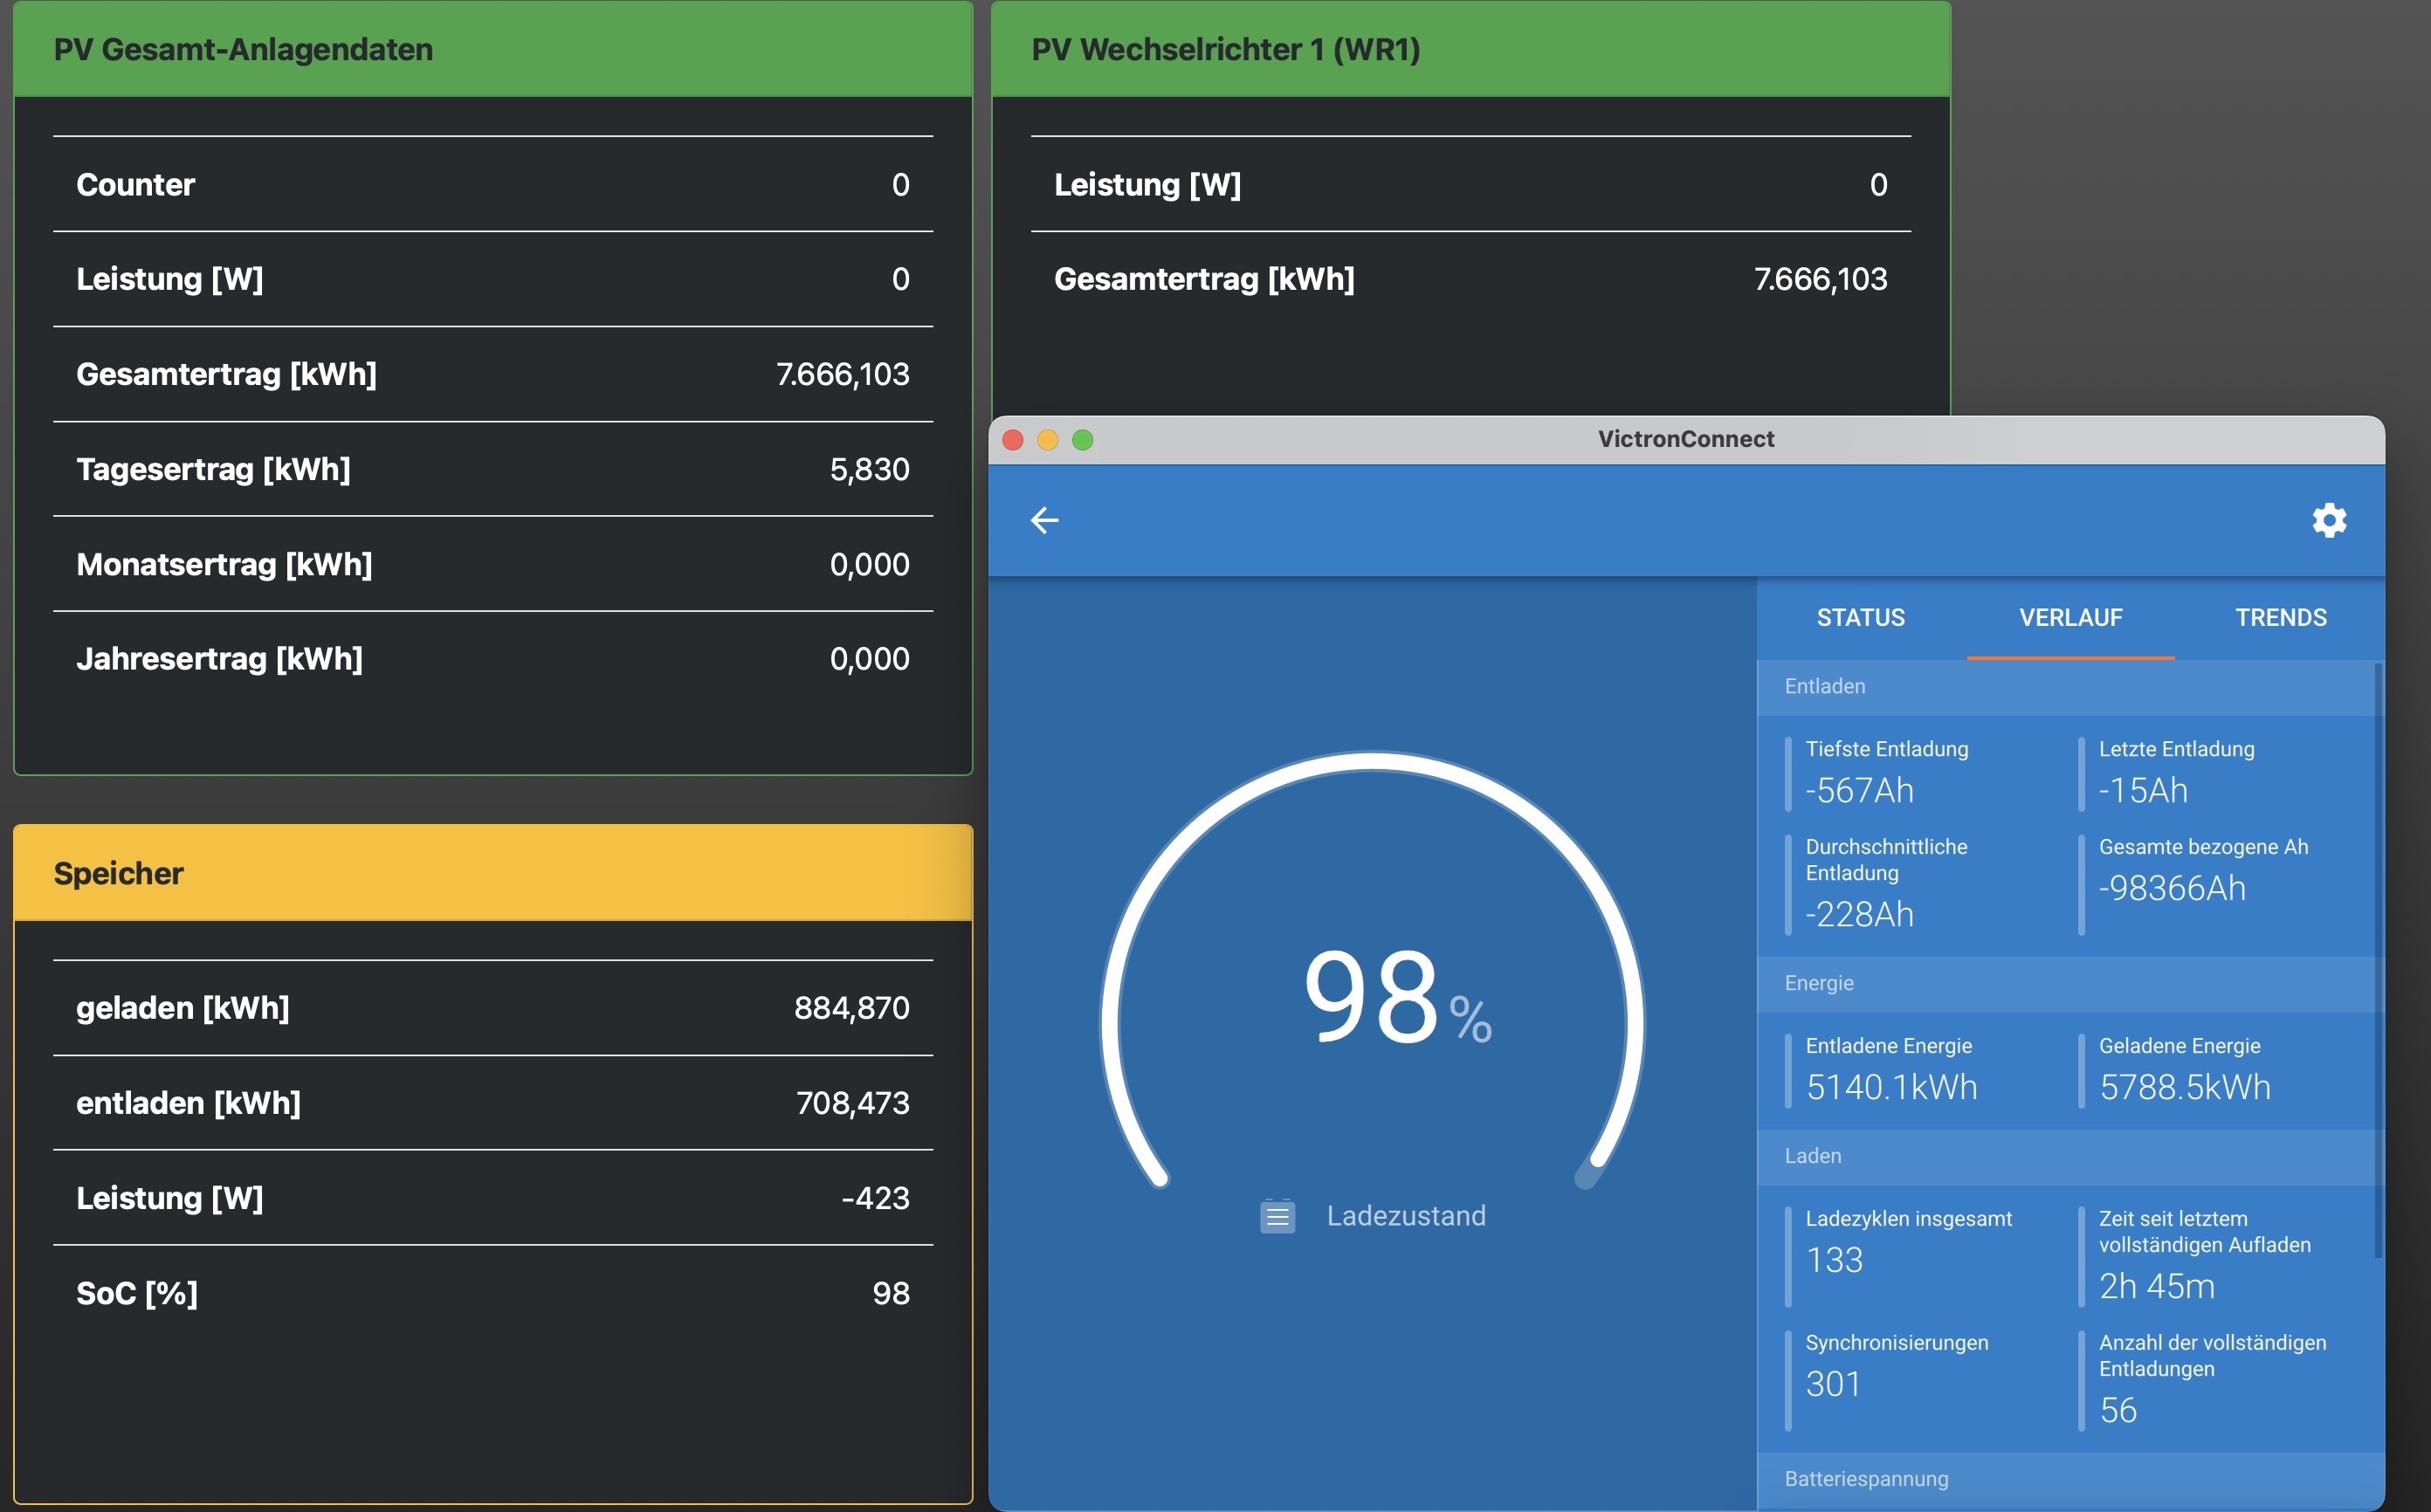Close the VictronConnect window with the red button
The width and height of the screenshot is (2431, 1512).
pyautogui.click(x=1013, y=440)
